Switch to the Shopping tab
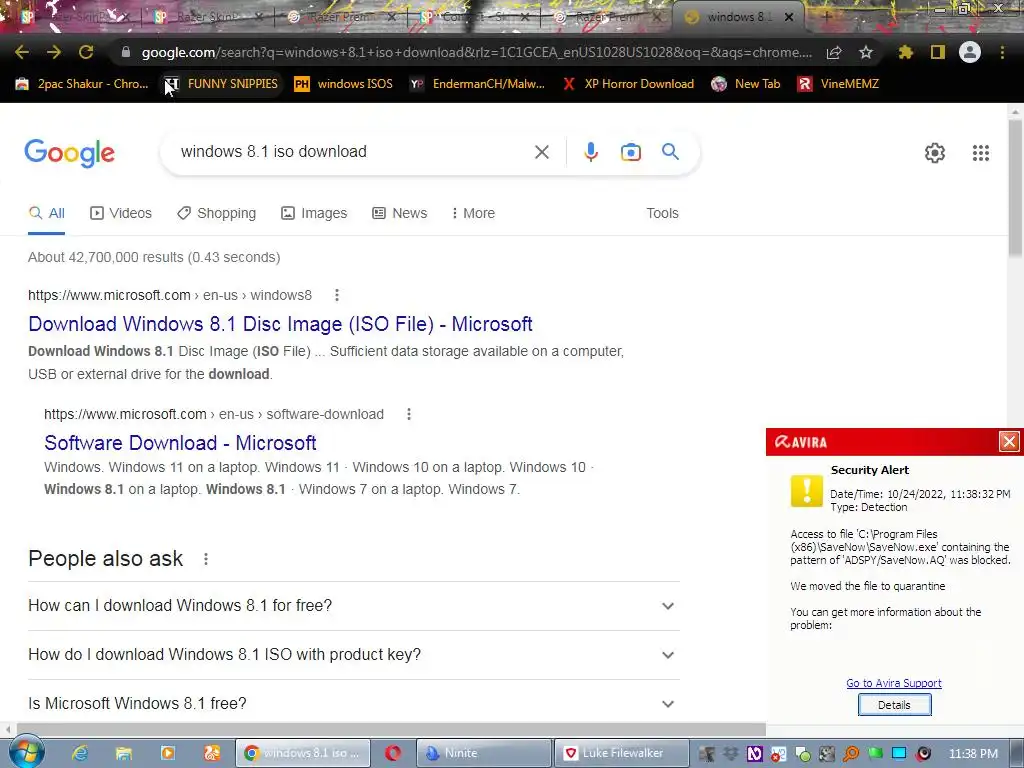Viewport: 1024px width, 768px height. click(217, 214)
